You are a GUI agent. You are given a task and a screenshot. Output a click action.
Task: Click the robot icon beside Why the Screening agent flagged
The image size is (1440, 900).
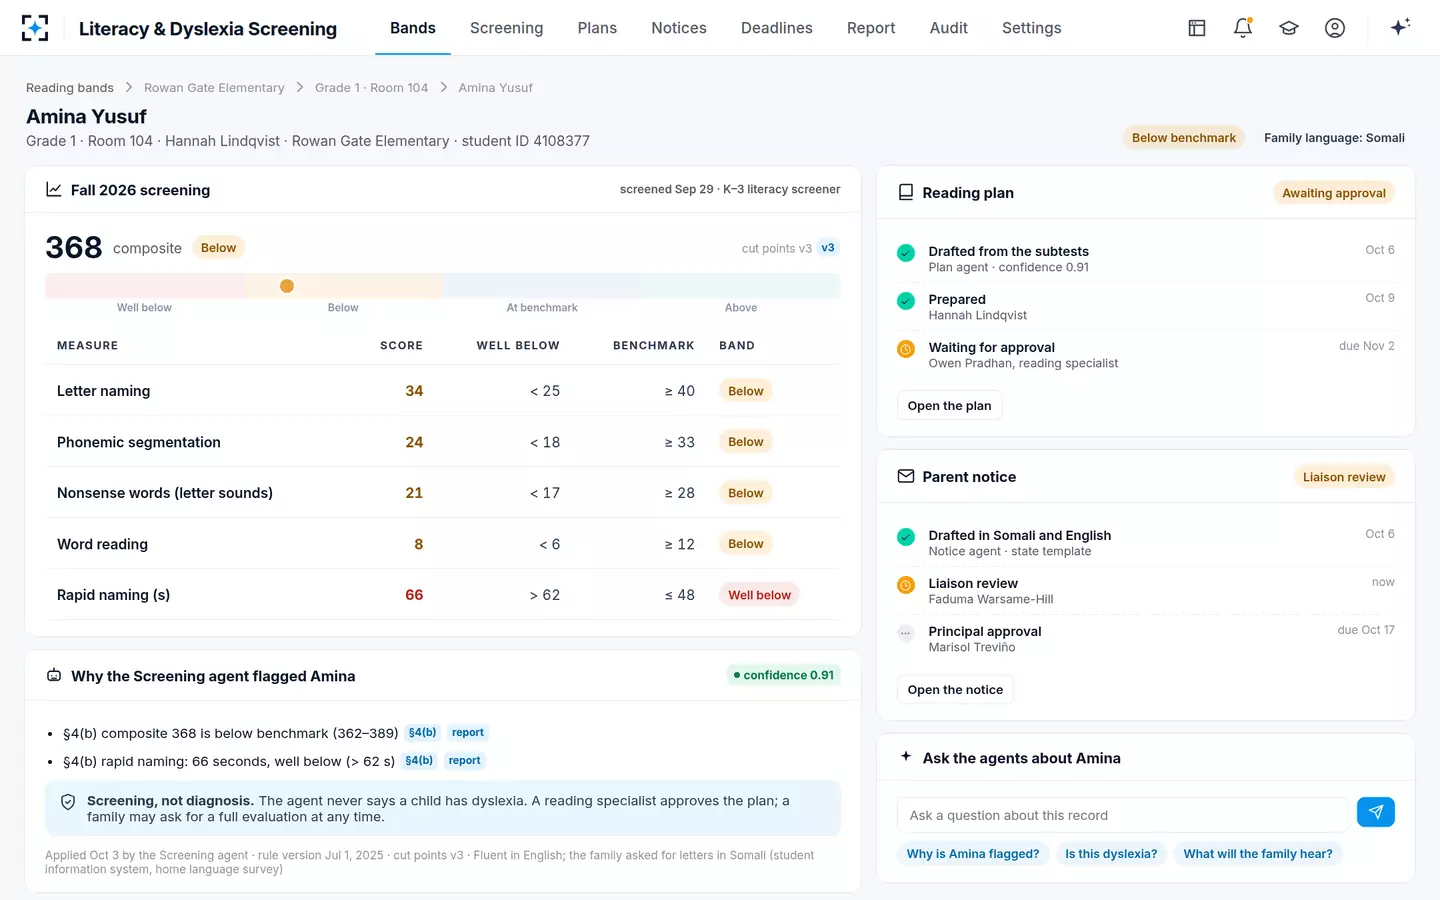tap(54, 676)
